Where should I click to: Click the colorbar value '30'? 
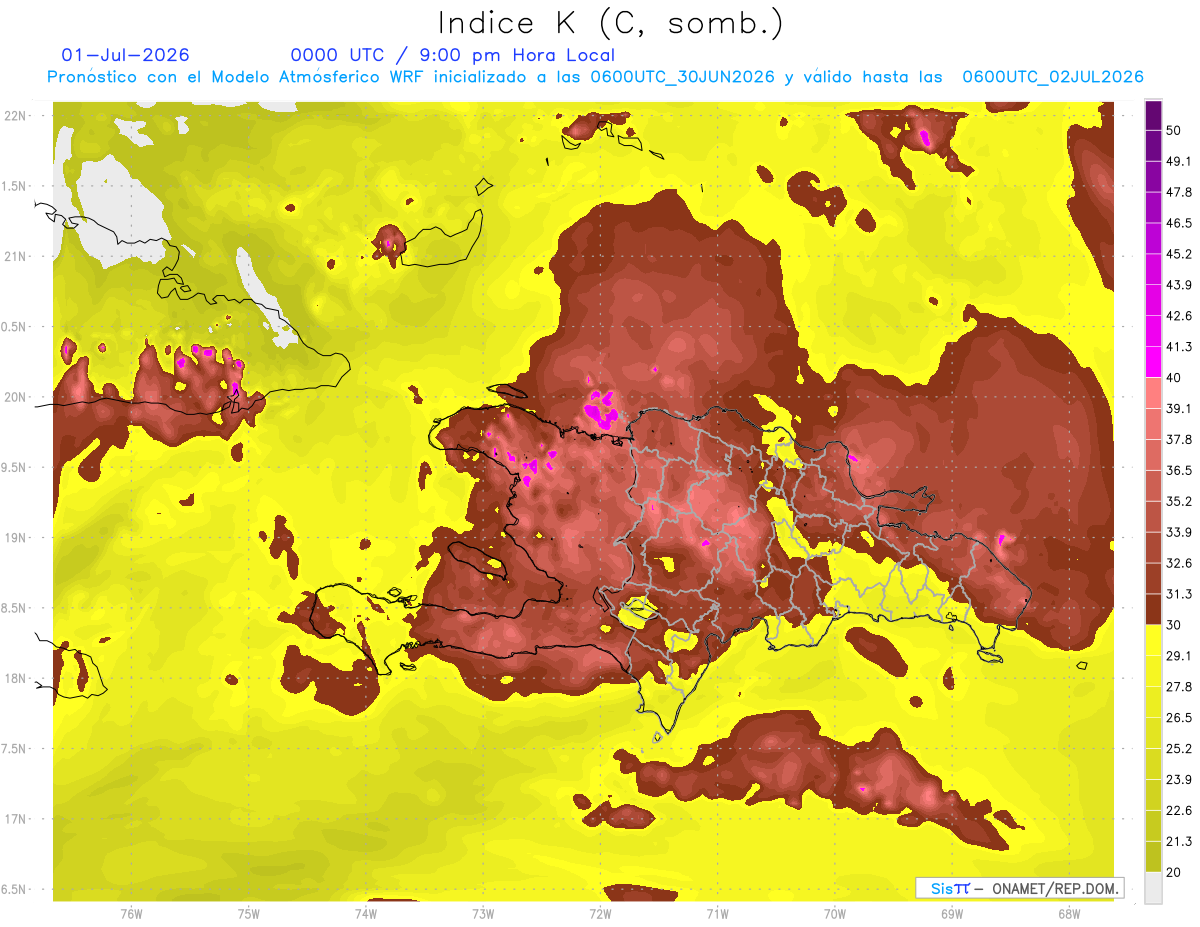(x=1175, y=625)
